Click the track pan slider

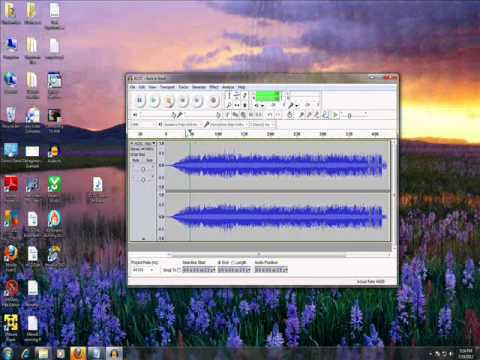click(x=143, y=180)
